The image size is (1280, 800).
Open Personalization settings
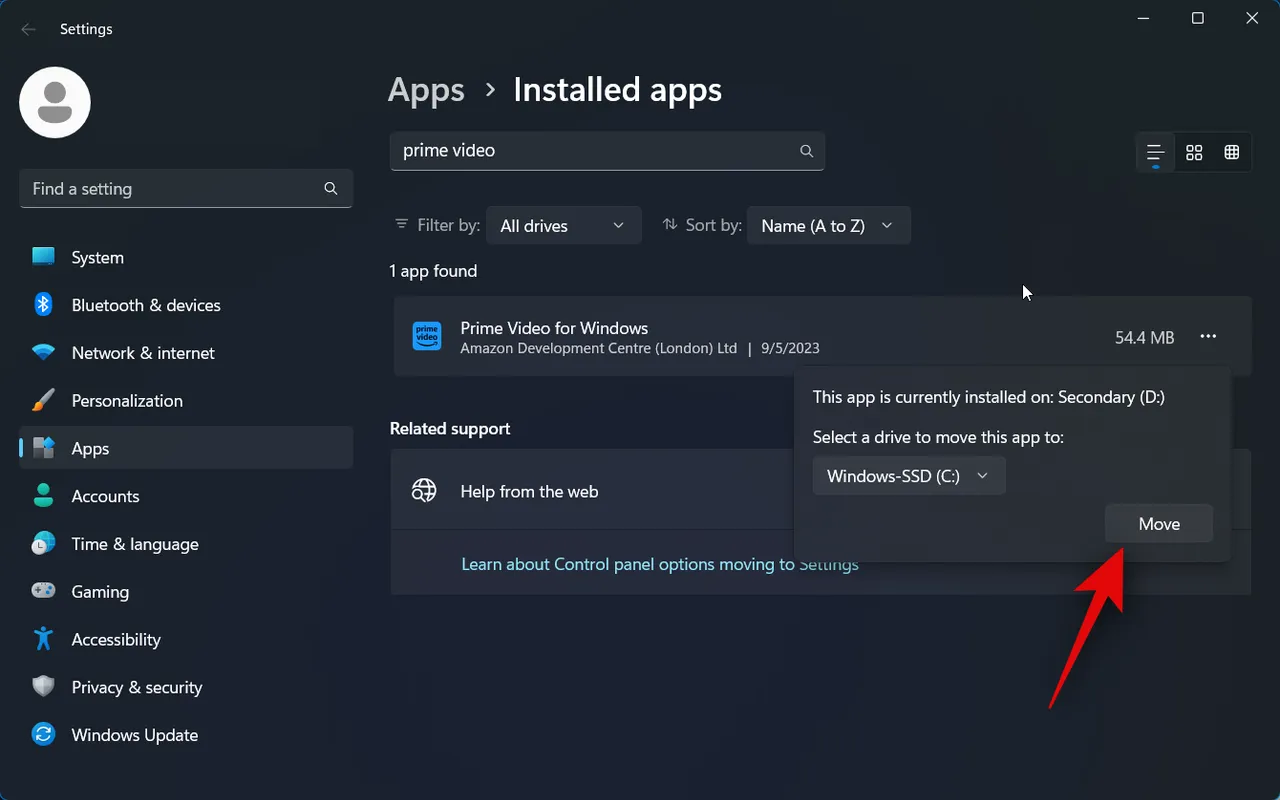tap(186, 401)
